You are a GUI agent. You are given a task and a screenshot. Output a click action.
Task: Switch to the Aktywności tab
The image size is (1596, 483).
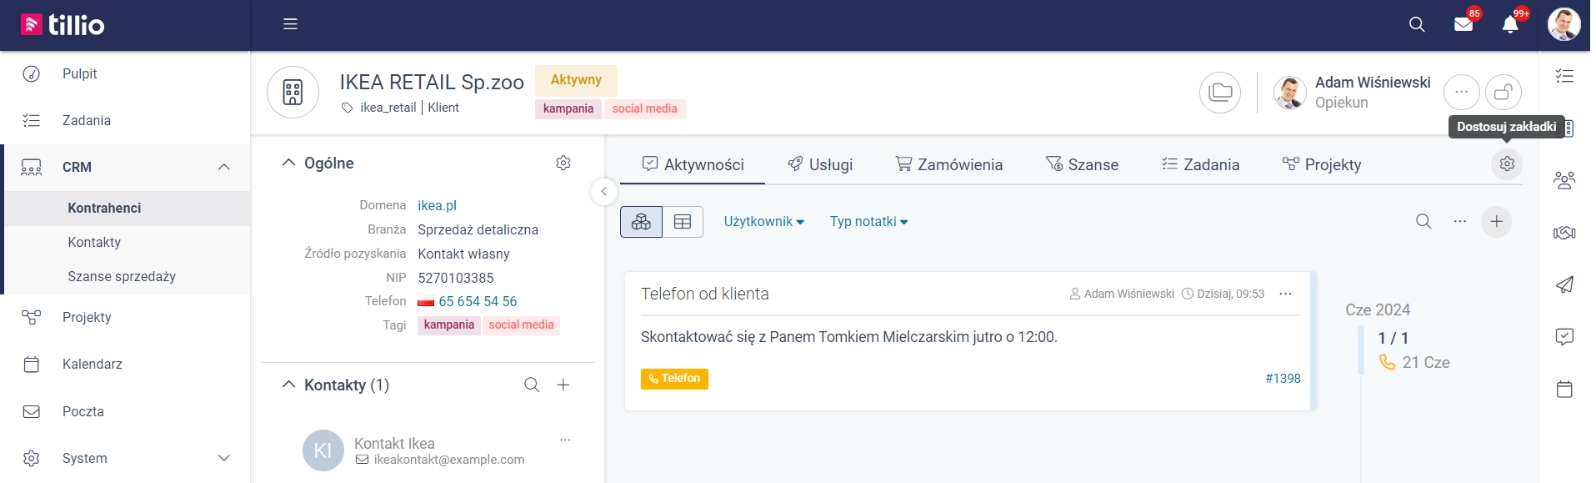(x=693, y=165)
